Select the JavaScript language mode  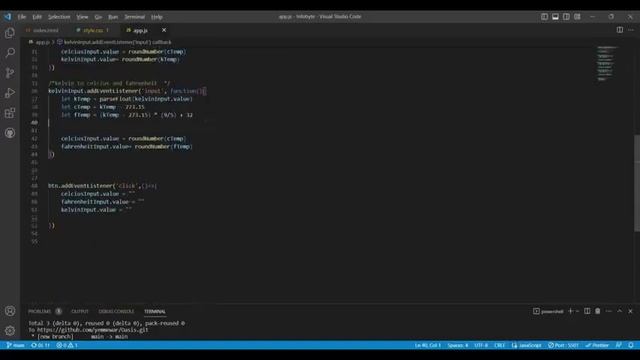[527, 345]
